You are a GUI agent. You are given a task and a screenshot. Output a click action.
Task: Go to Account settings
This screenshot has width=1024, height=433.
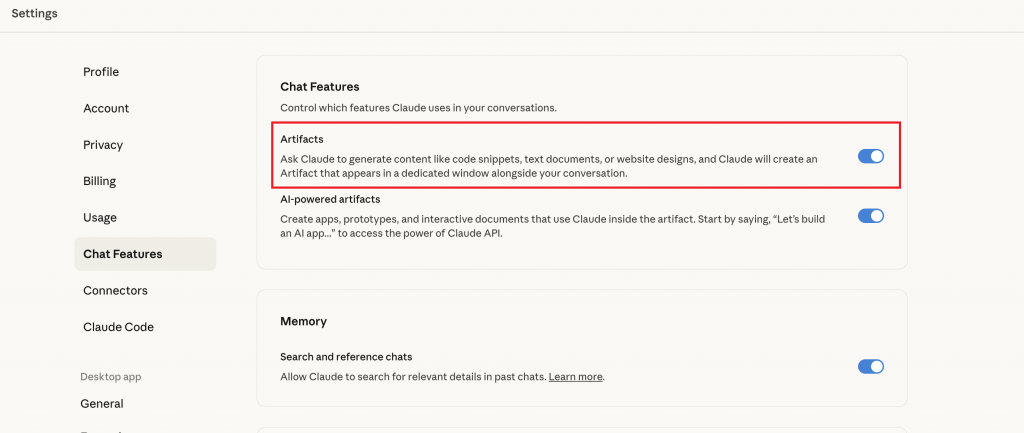tap(106, 108)
